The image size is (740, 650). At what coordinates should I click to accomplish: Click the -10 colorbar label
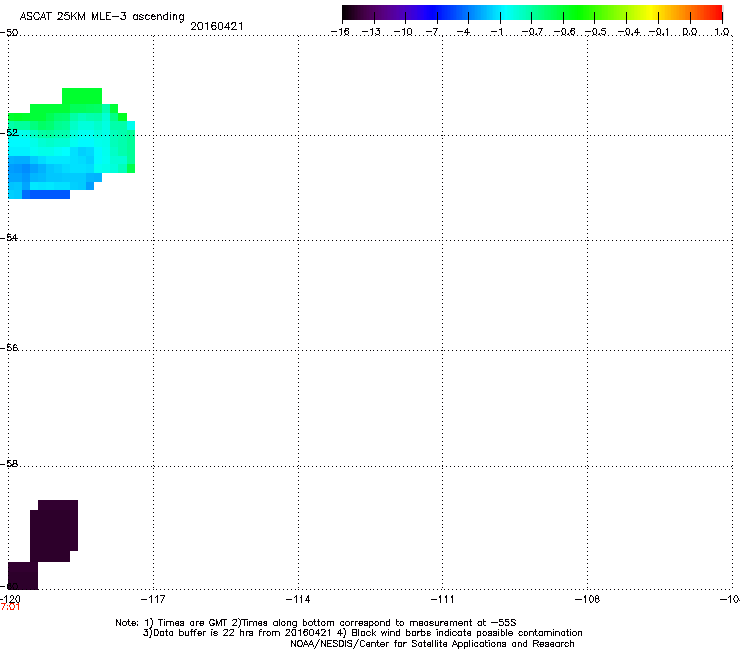[403, 32]
